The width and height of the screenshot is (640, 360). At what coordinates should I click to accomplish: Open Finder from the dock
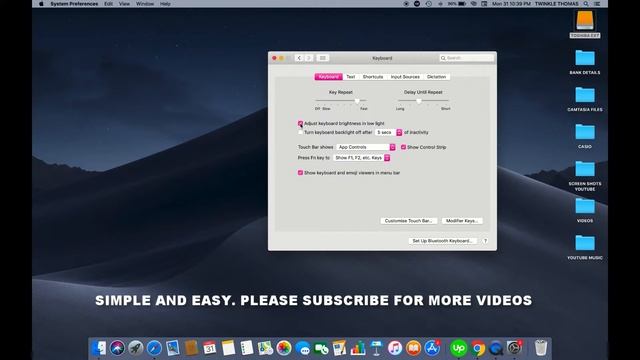pos(98,348)
